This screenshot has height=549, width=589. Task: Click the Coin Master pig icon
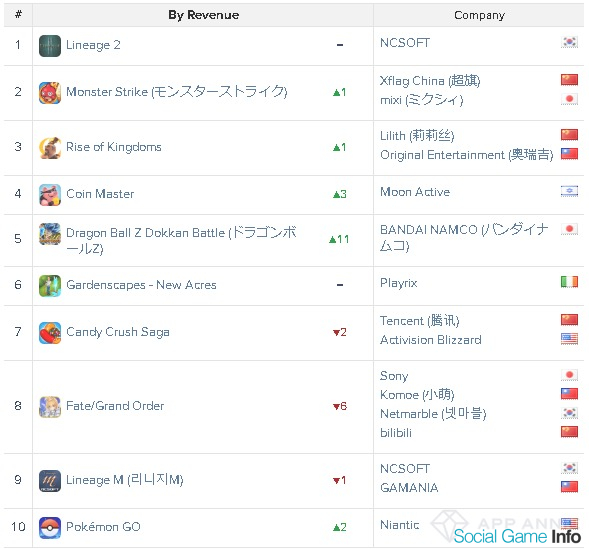click(50, 195)
